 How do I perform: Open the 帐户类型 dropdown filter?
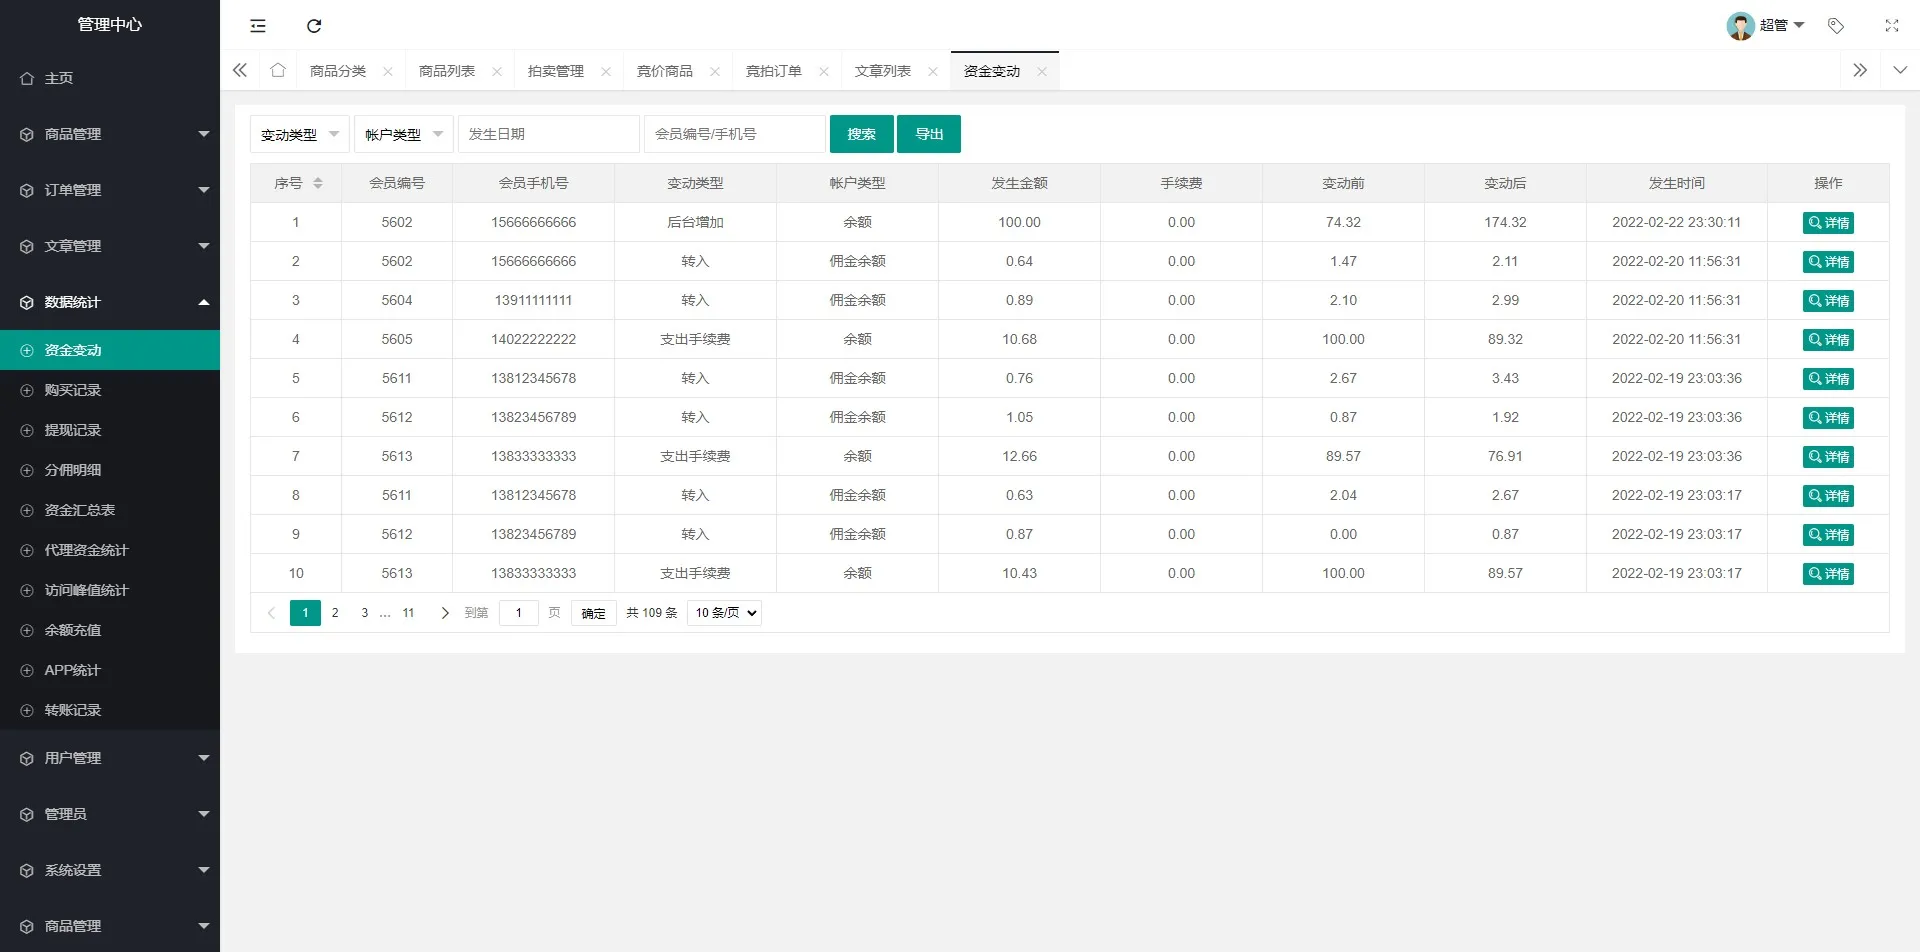403,134
